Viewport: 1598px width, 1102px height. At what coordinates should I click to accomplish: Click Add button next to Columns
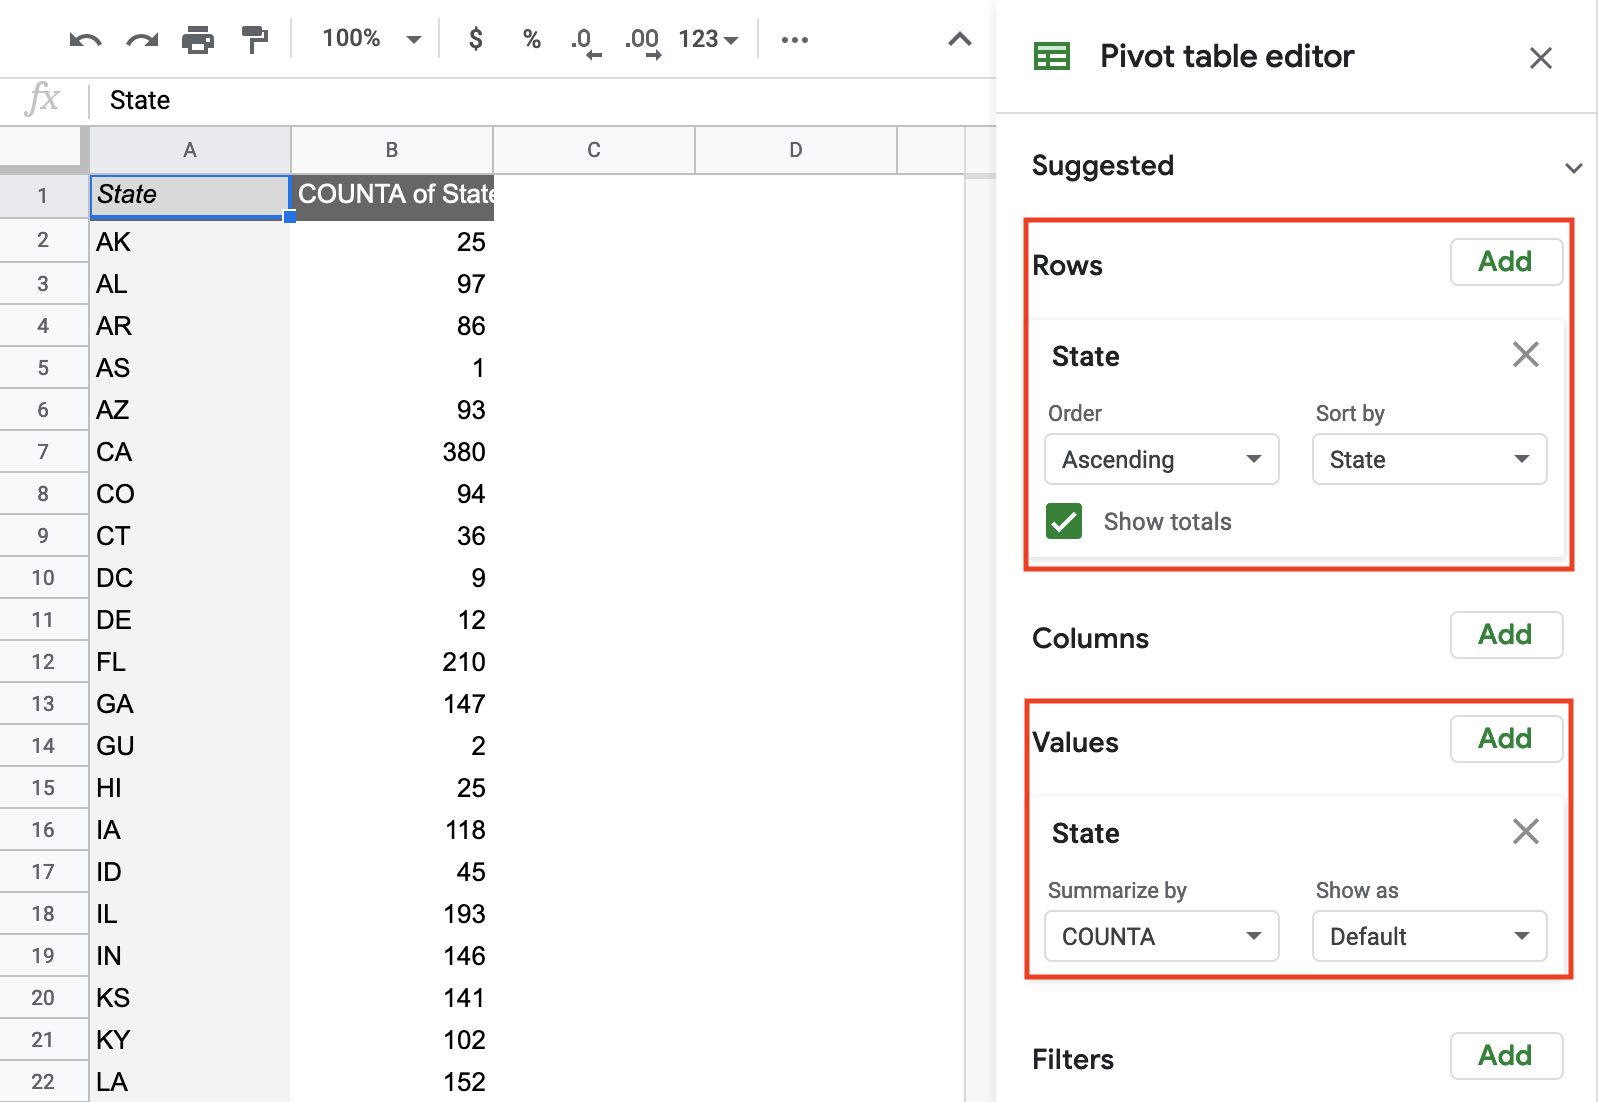1506,635
